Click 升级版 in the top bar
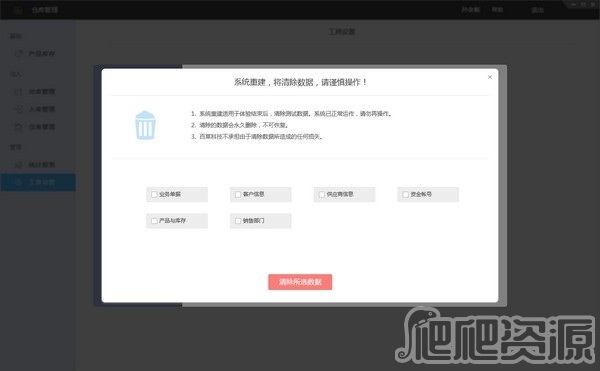600x371 pixels. tap(471, 10)
